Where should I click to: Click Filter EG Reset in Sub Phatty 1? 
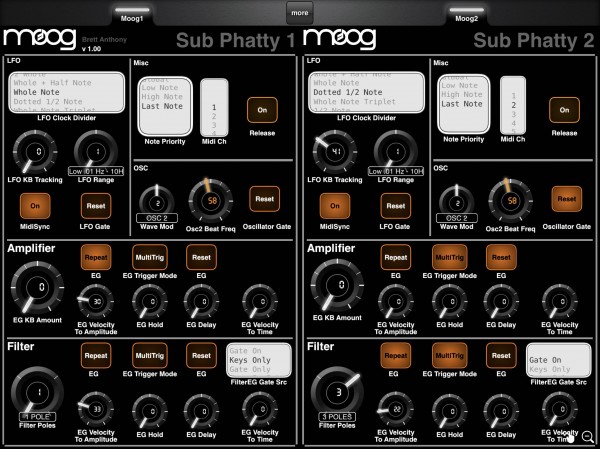pos(201,356)
